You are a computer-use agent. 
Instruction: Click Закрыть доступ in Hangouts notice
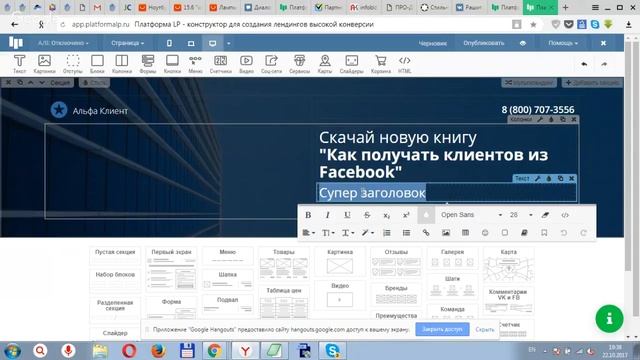pyautogui.click(x=442, y=329)
